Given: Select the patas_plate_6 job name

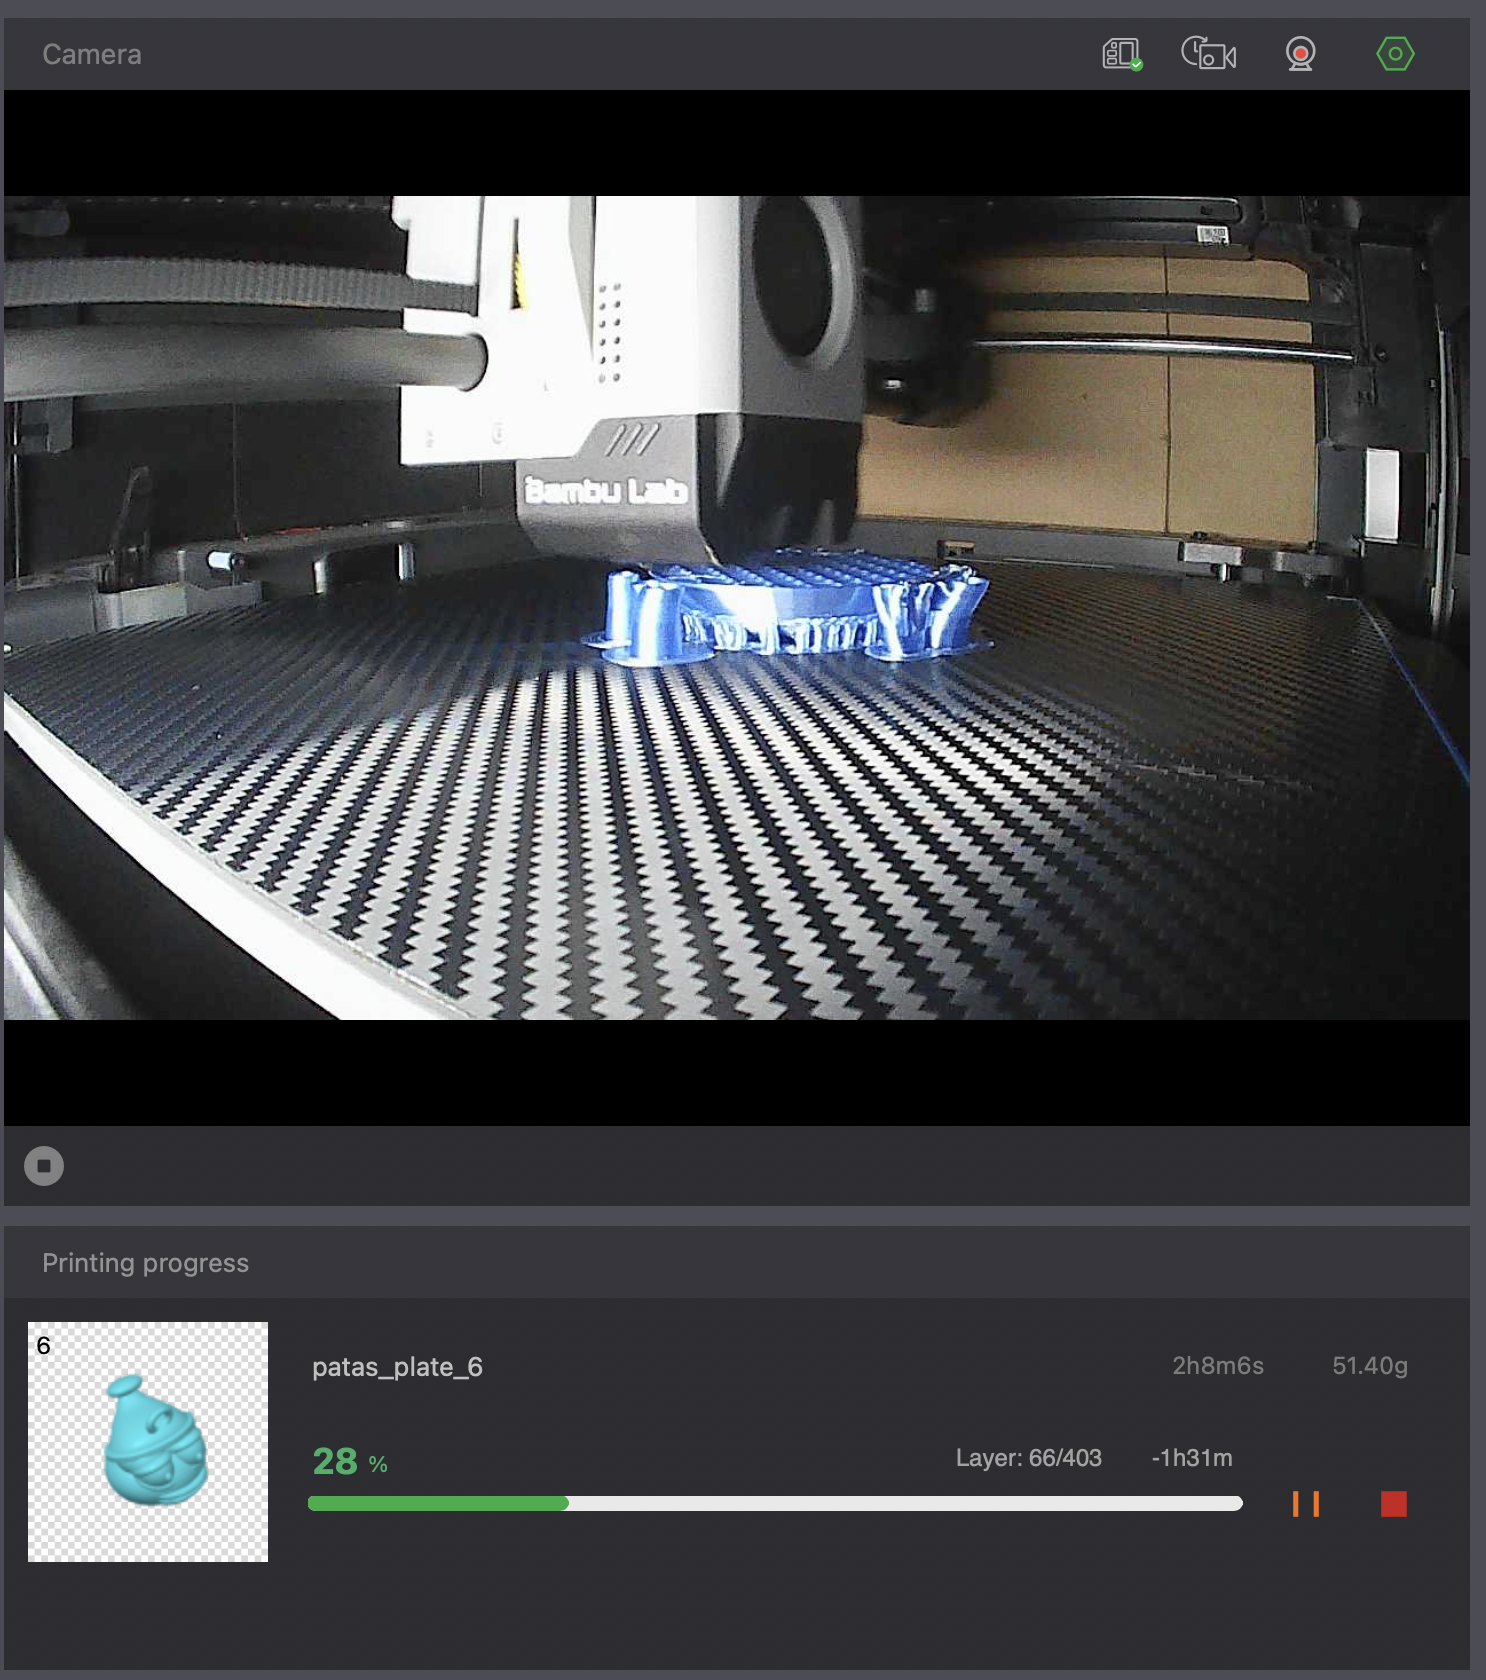Looking at the screenshot, I should point(397,1367).
